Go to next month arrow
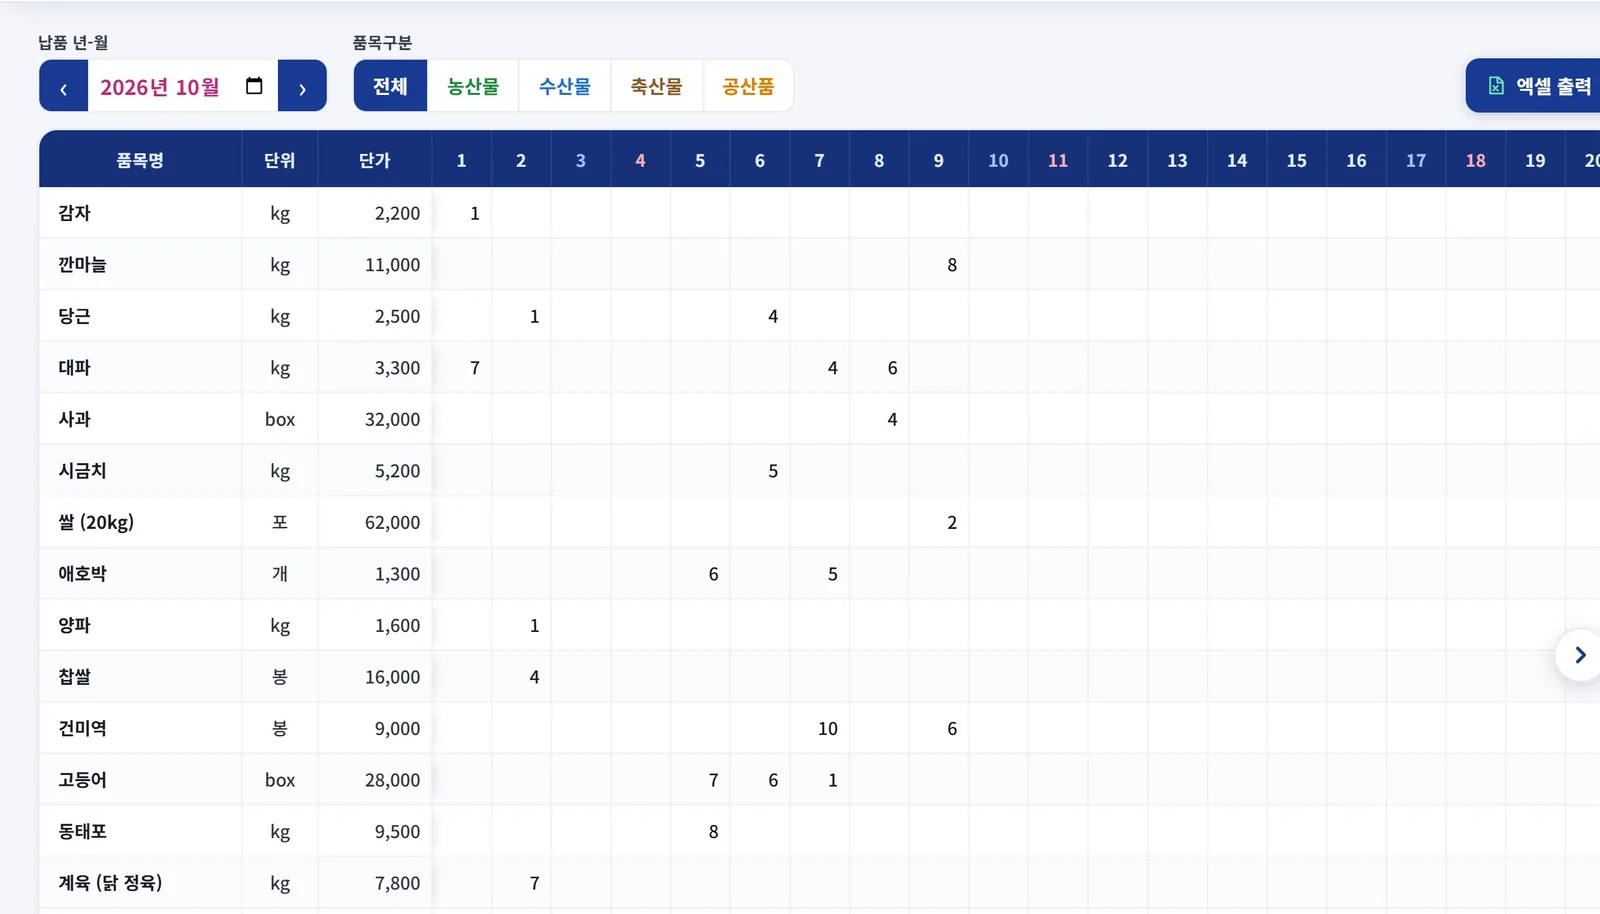This screenshot has width=1600, height=914. pos(302,86)
